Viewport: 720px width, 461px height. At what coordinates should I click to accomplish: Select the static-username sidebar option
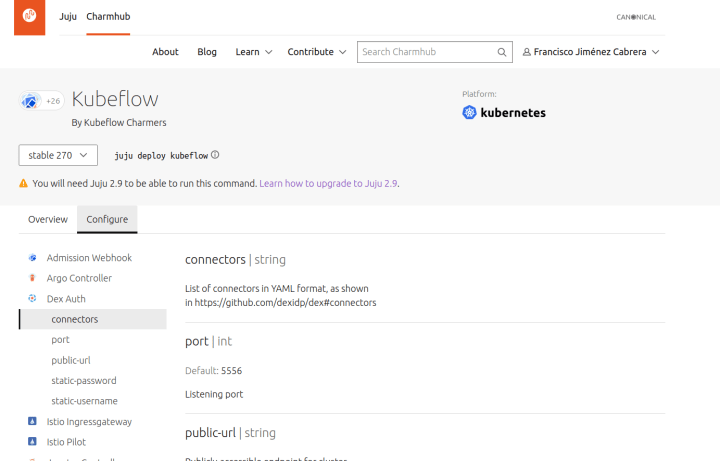tap(84, 401)
